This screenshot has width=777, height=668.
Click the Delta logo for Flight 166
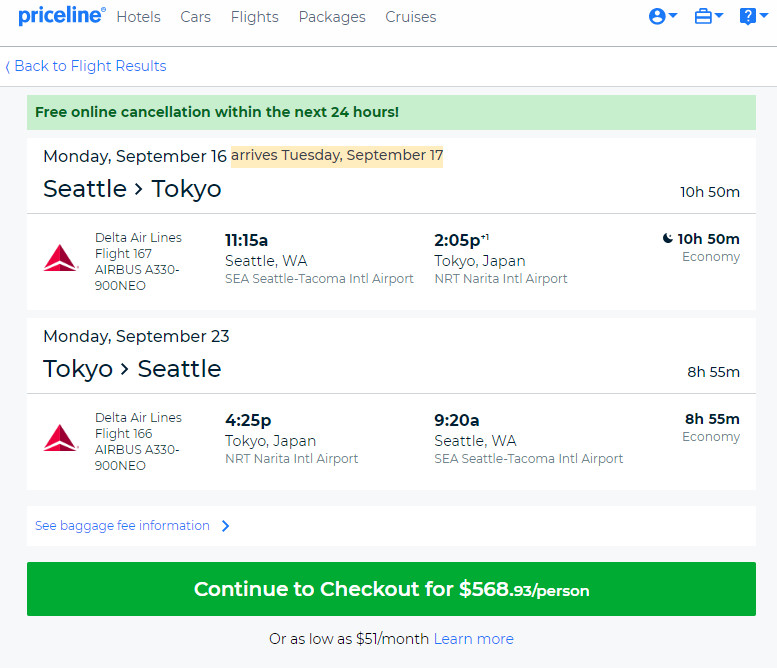click(x=60, y=438)
